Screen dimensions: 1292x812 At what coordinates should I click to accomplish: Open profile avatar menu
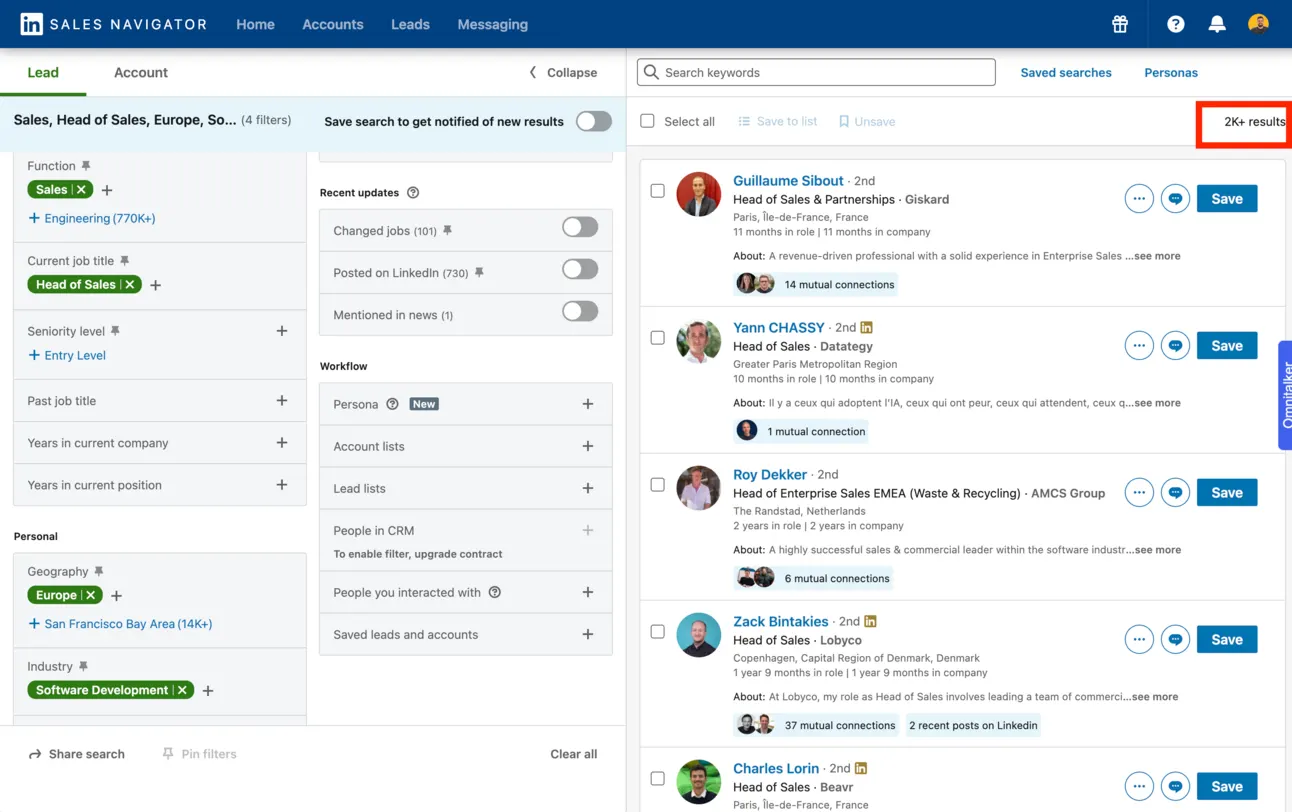[x=1258, y=24]
